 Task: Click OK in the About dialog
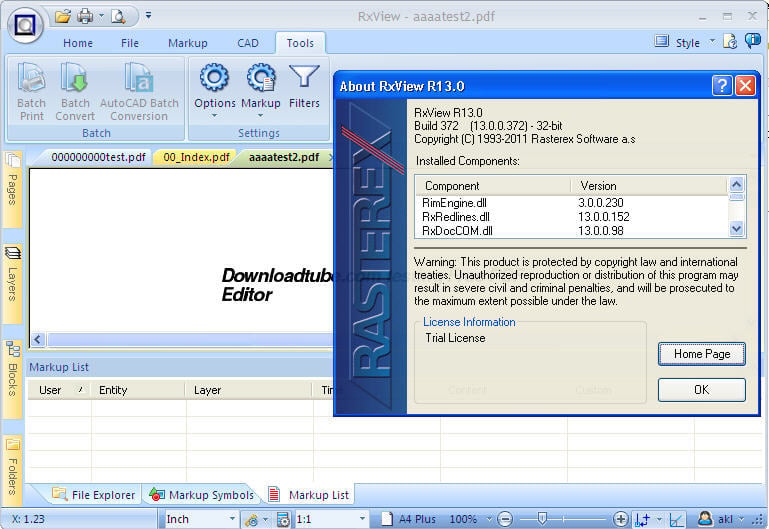(702, 390)
